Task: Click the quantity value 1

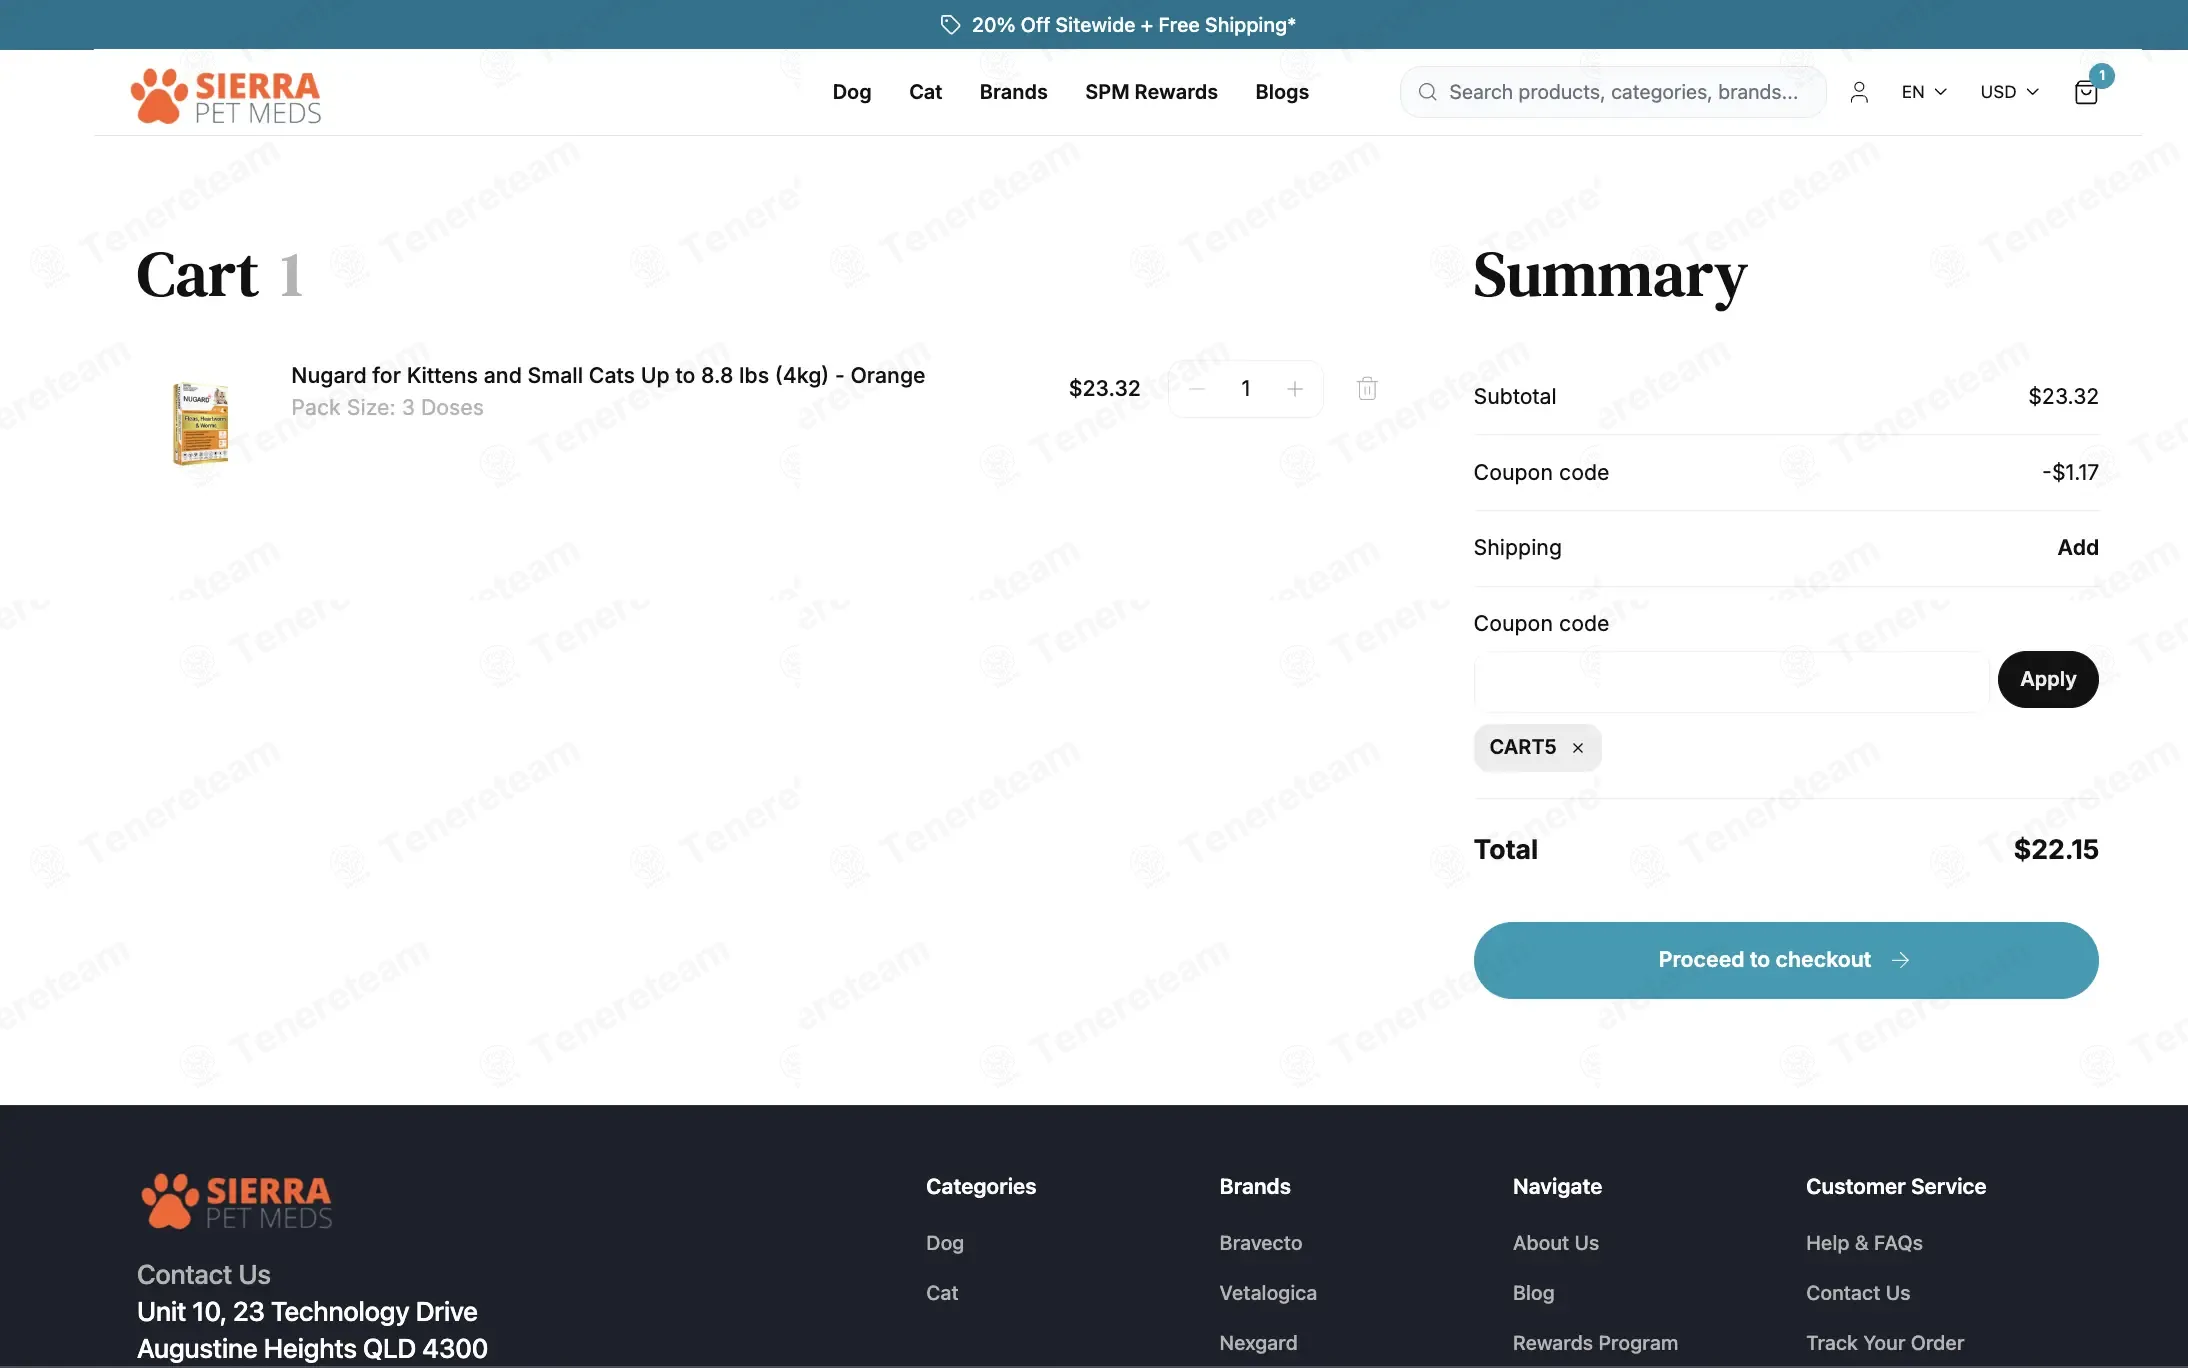Action: pyautogui.click(x=1246, y=389)
